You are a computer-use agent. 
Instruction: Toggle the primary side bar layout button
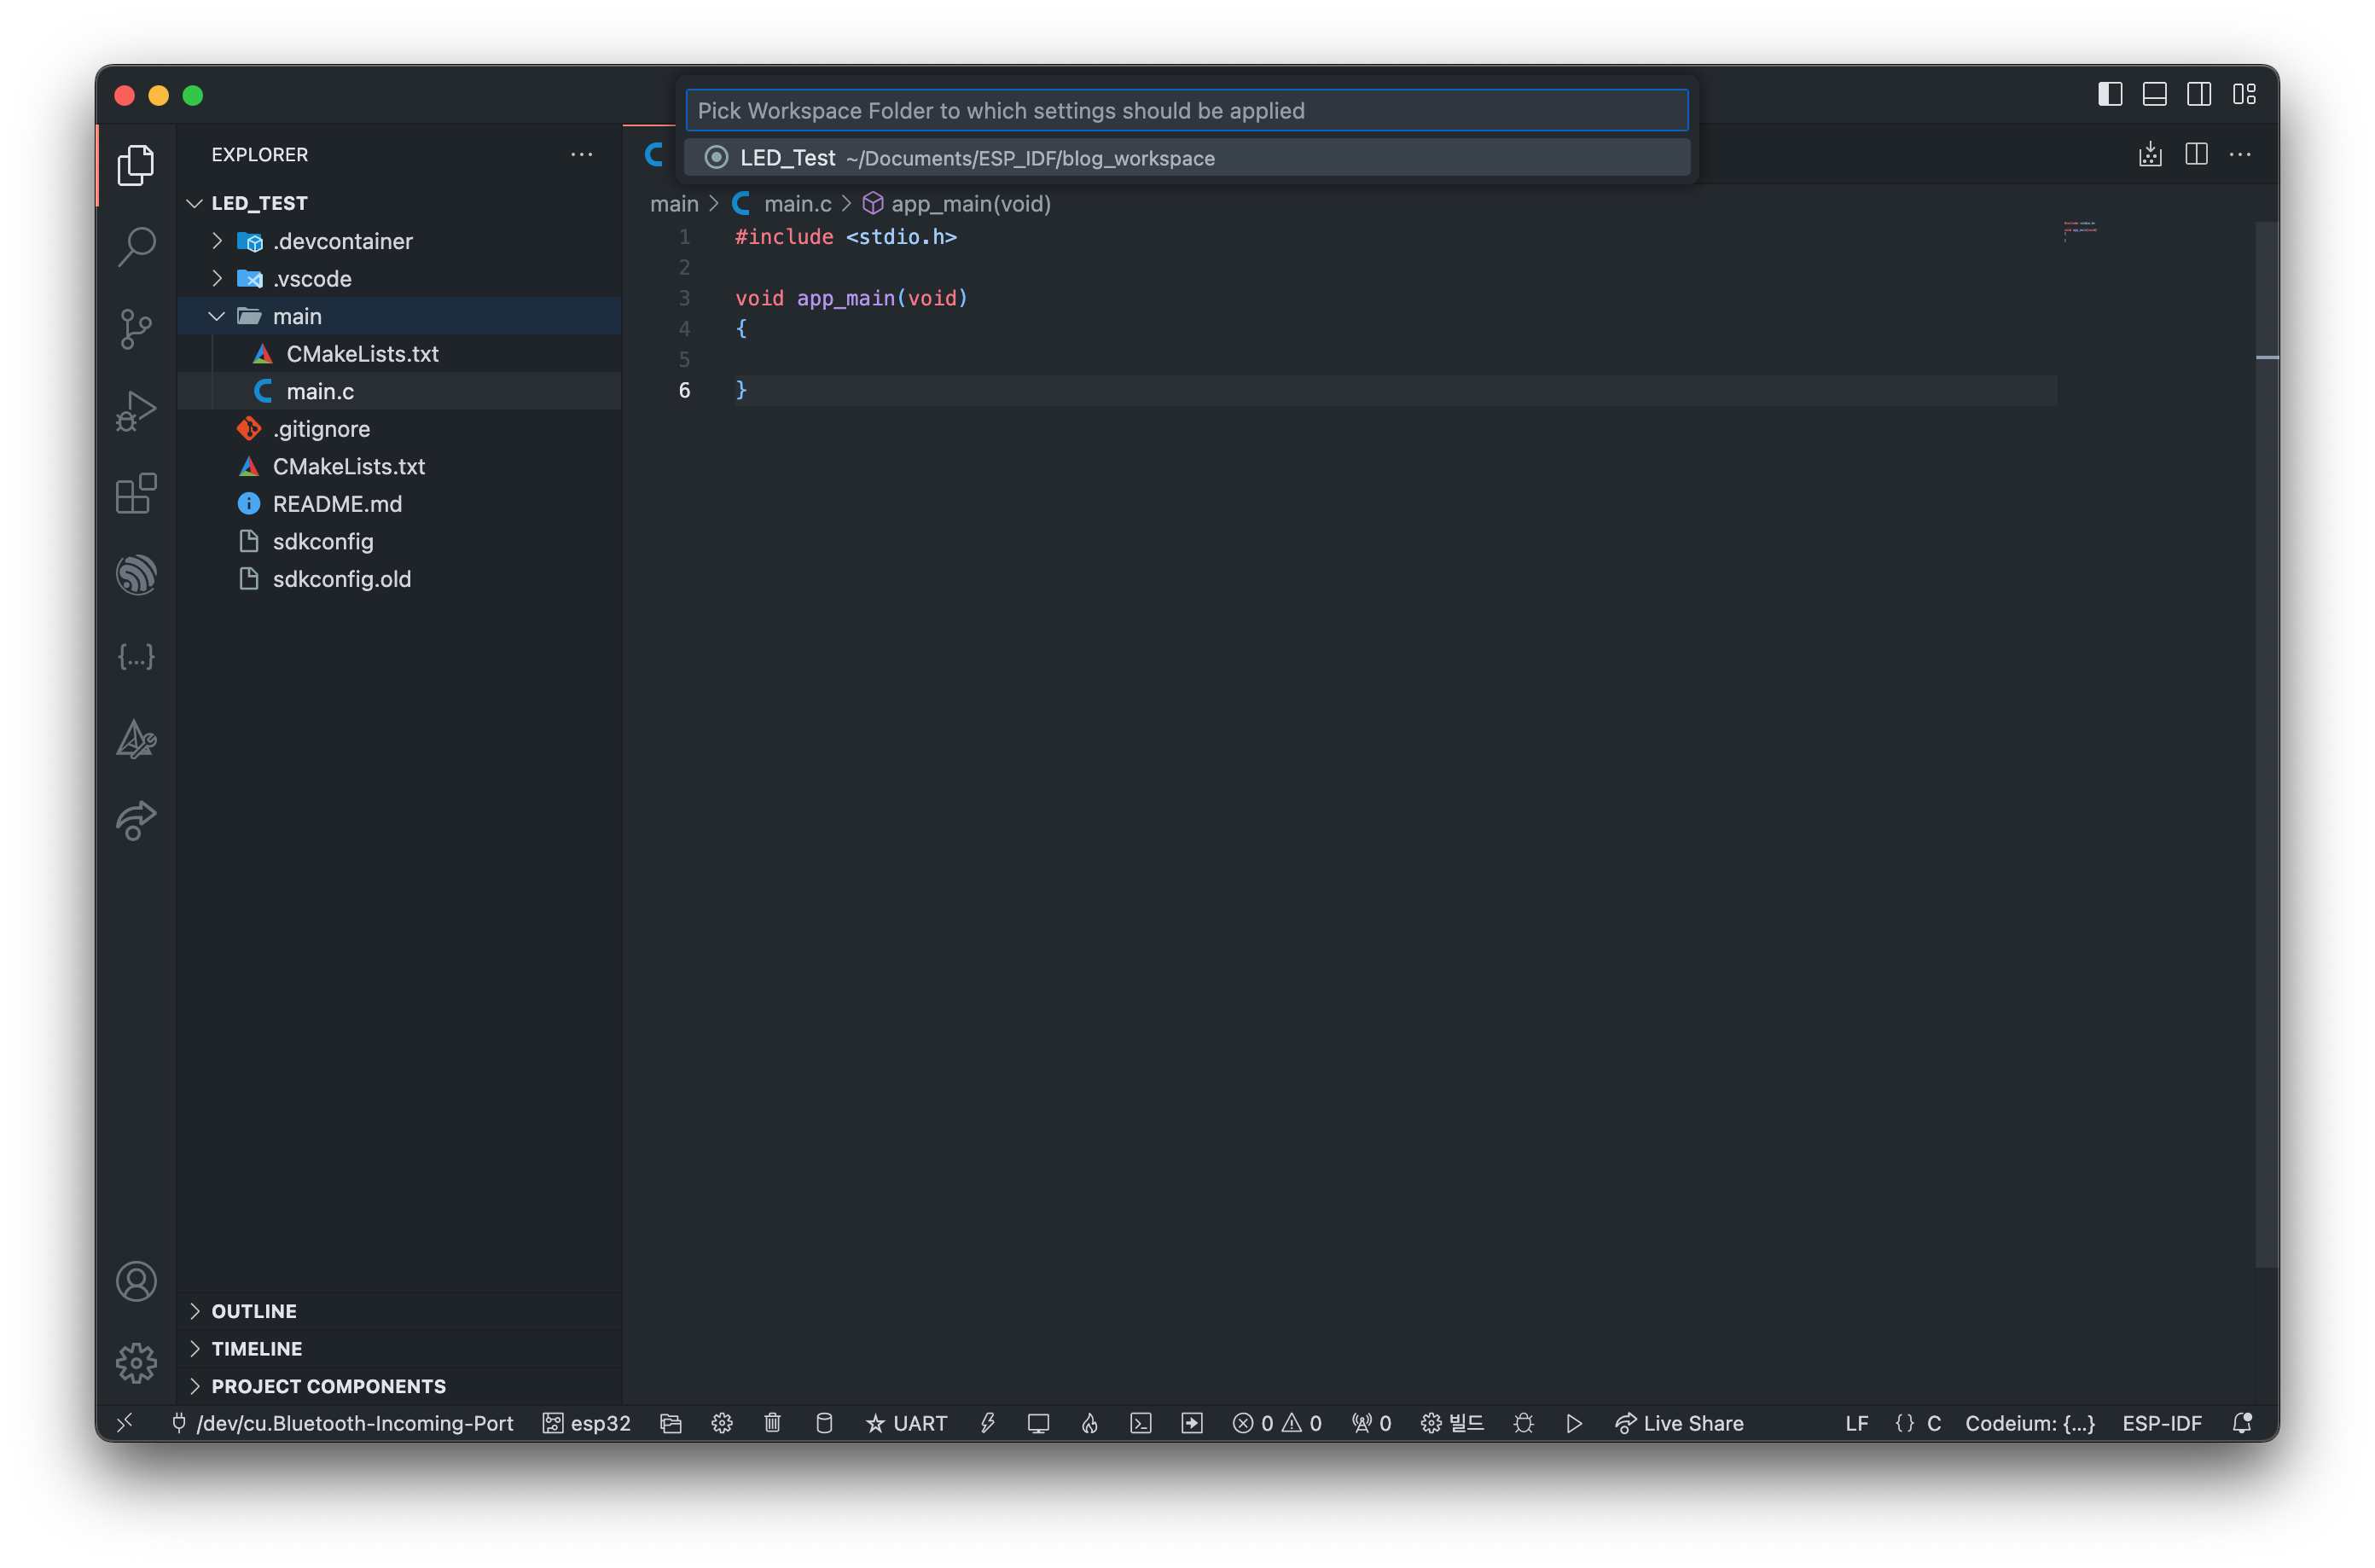tap(2109, 94)
